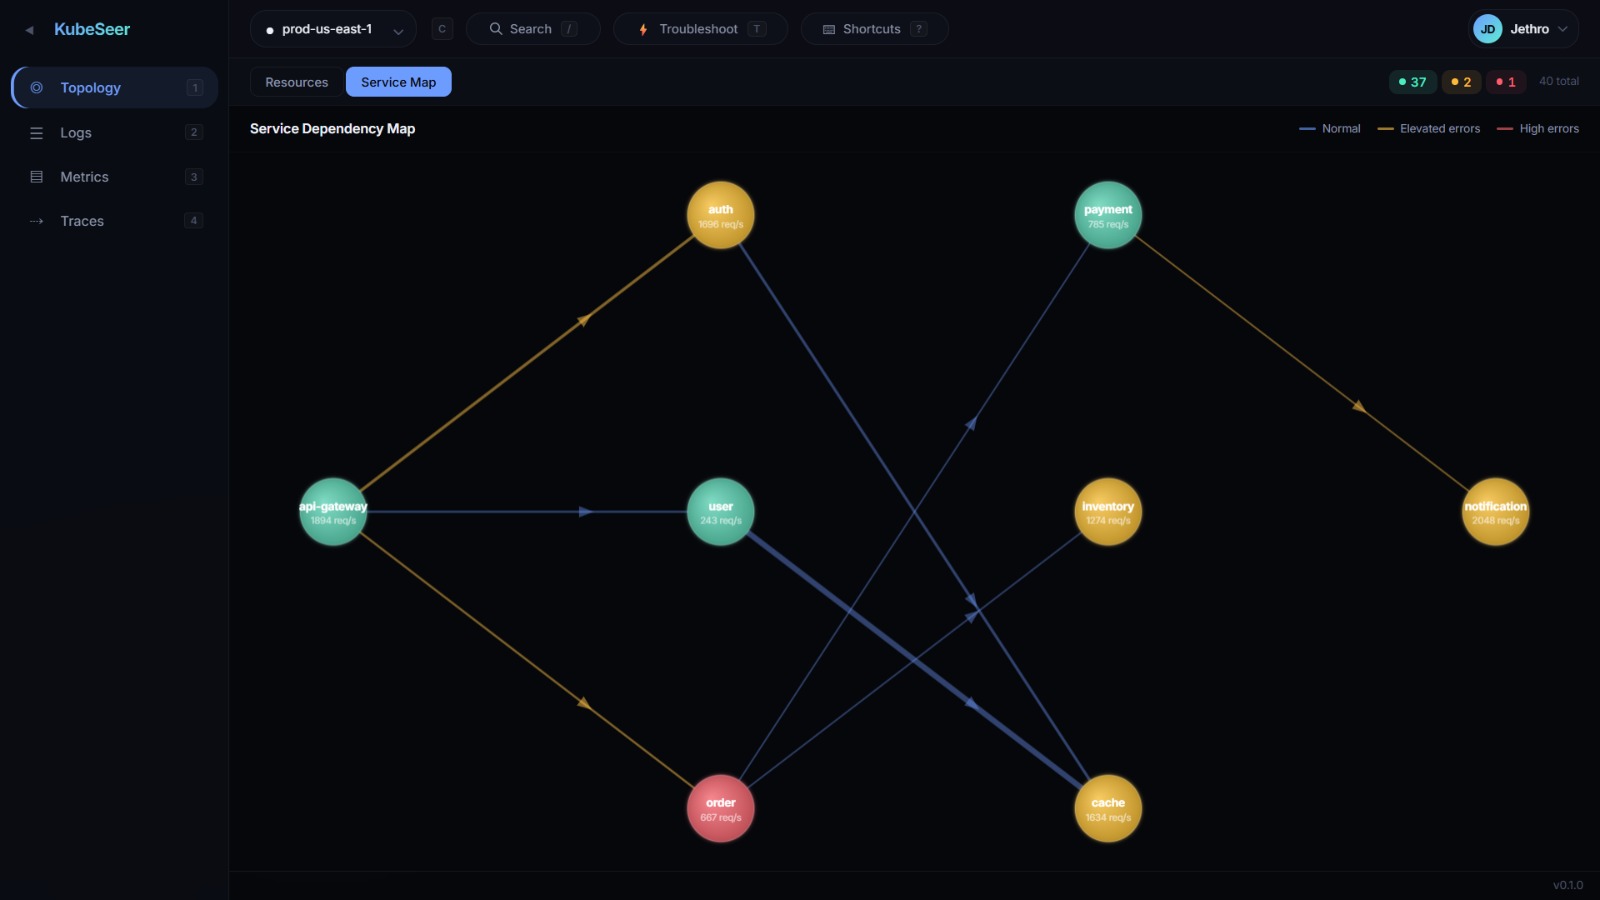Click the C shortcut key button

pyautogui.click(x=442, y=29)
